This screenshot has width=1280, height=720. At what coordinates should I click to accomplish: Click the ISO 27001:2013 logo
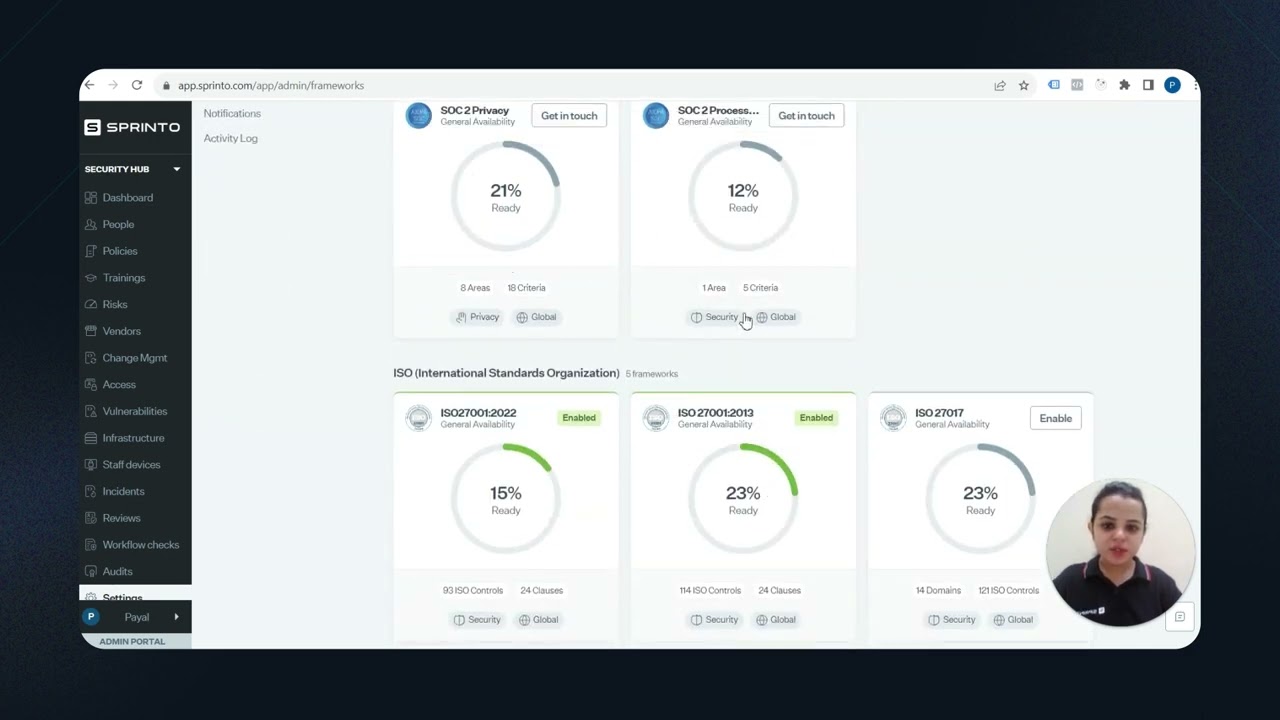[x=656, y=418]
